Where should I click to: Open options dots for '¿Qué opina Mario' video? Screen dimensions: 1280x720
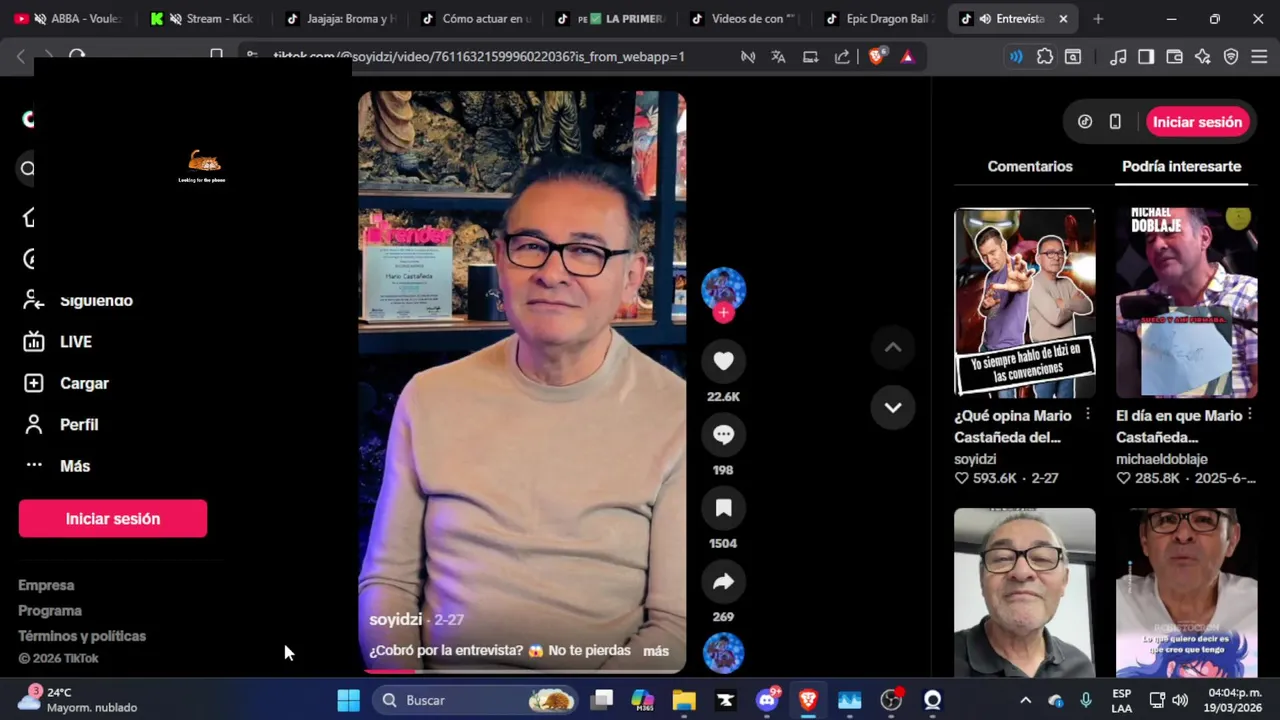[x=1087, y=415]
